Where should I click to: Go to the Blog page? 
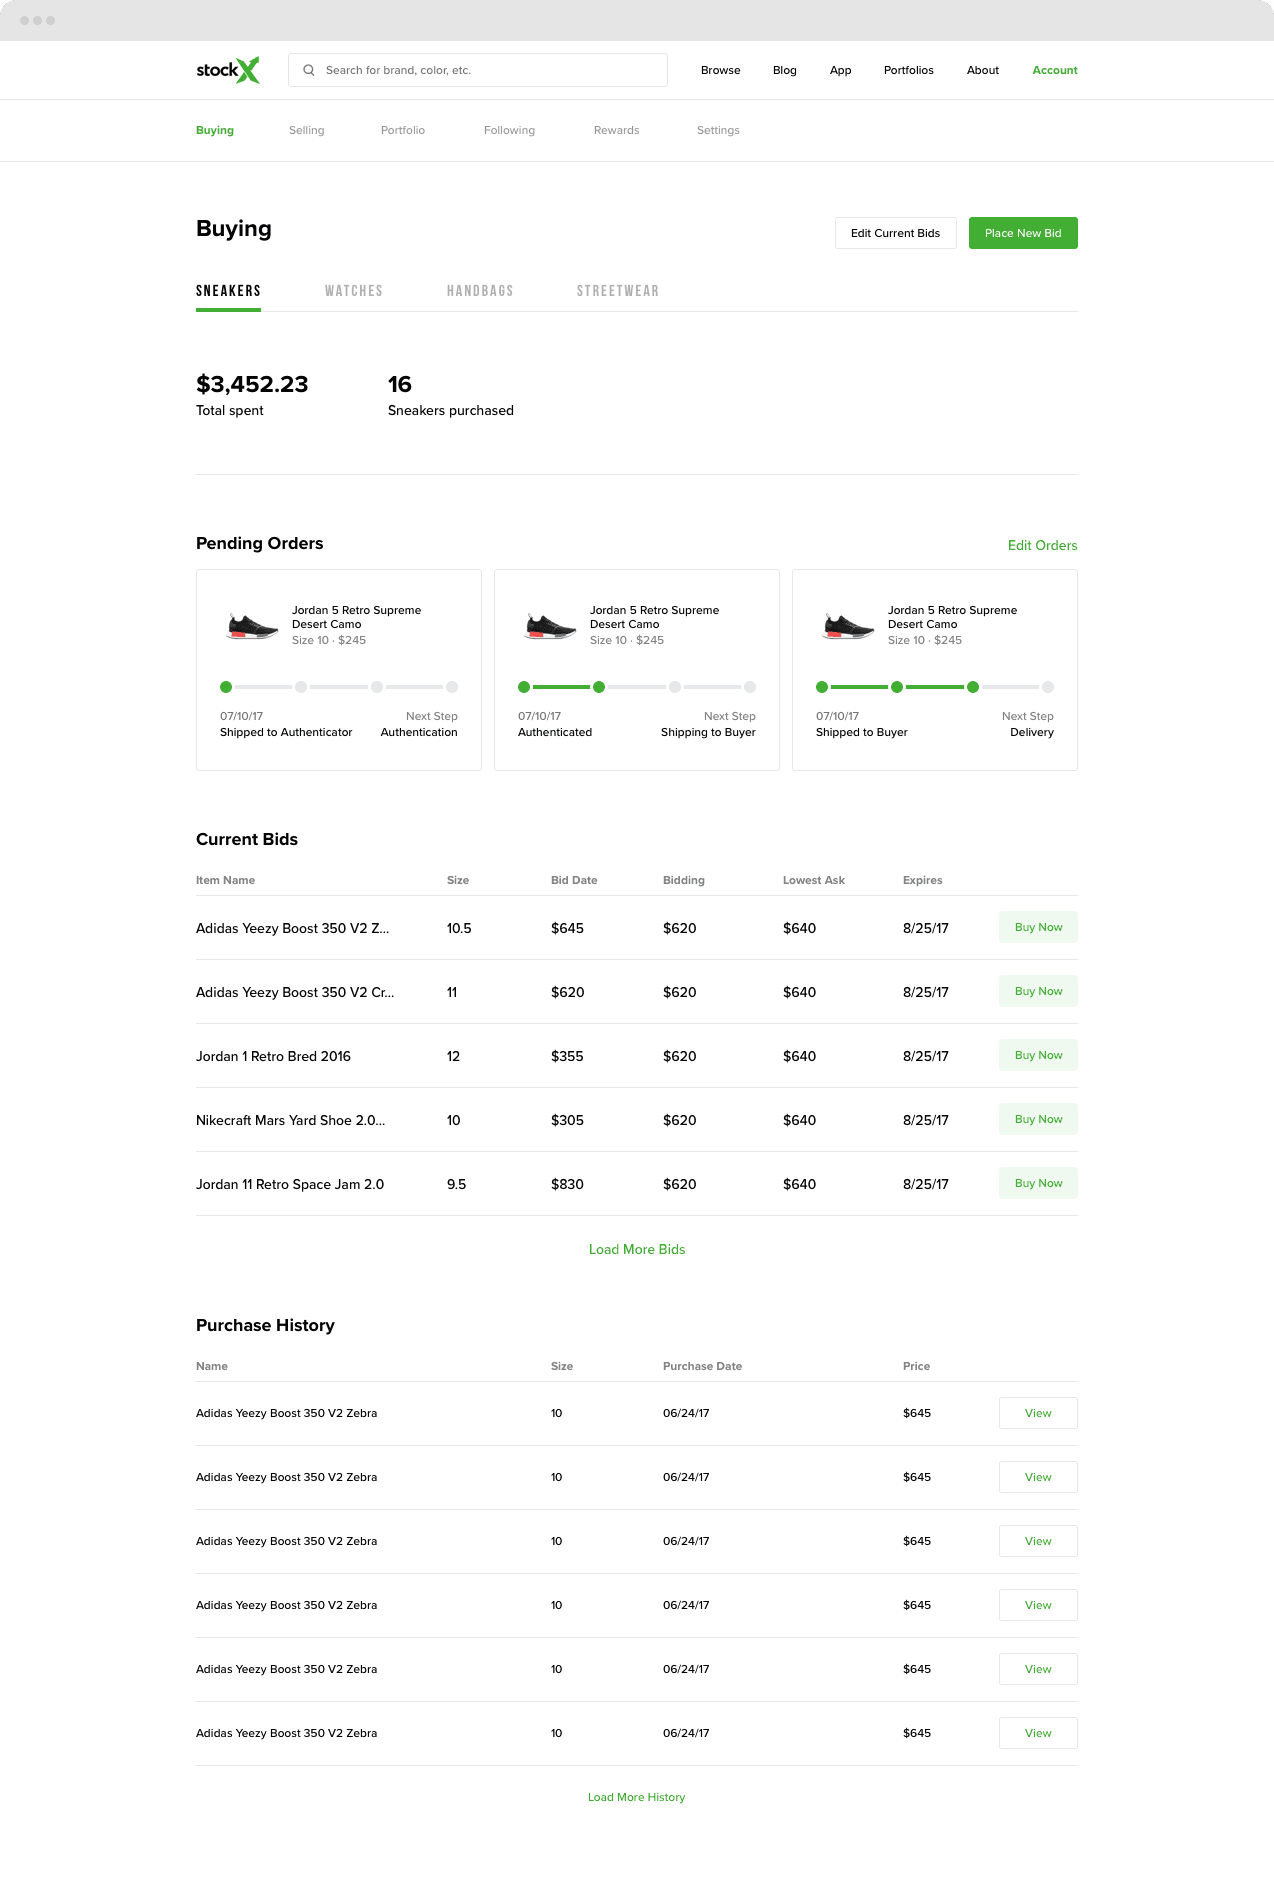pyautogui.click(x=785, y=70)
